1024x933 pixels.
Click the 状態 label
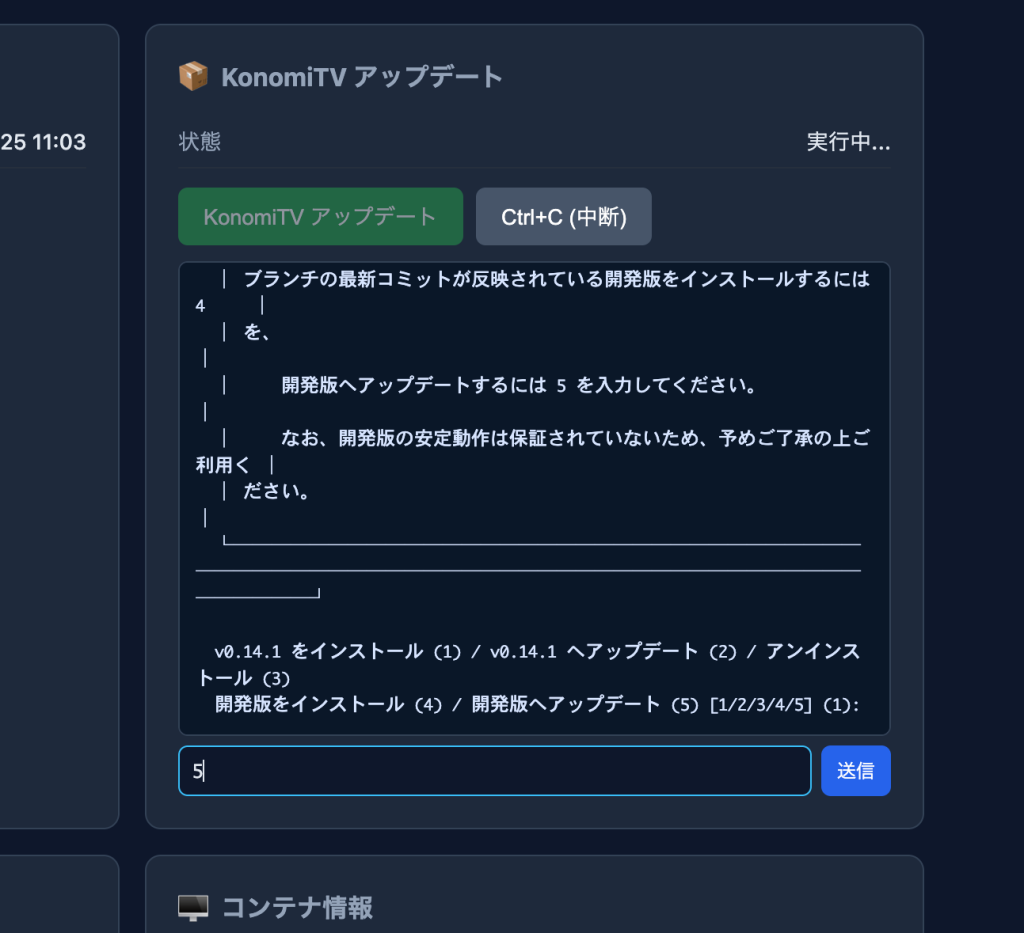click(x=200, y=142)
